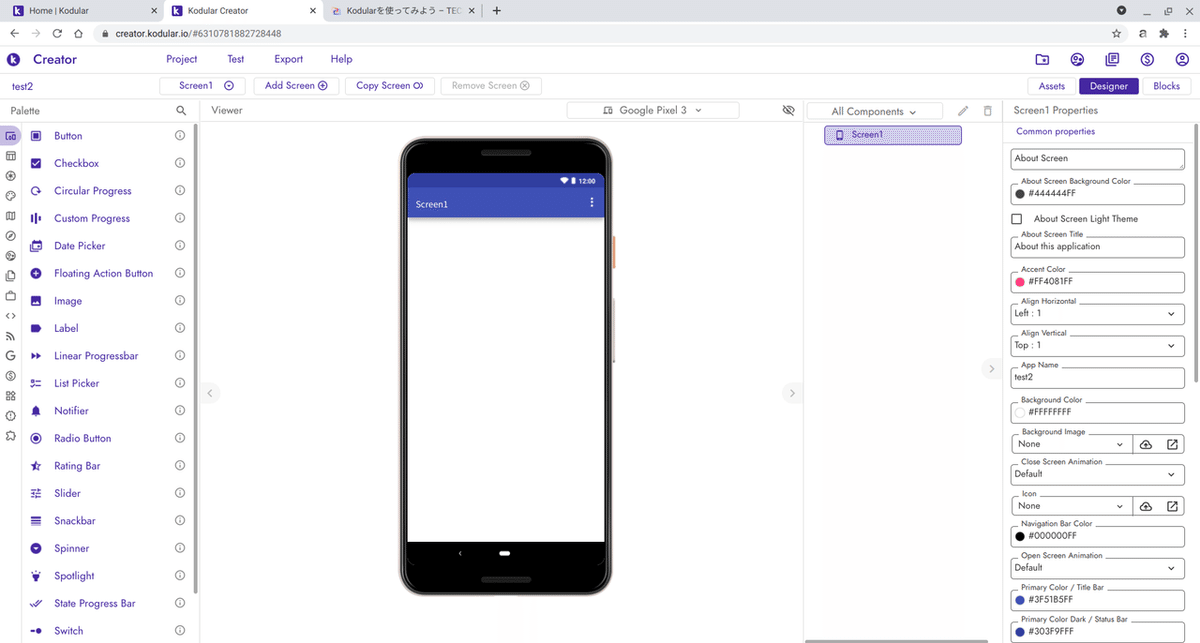Open the Google Pixel 3 device dropdown
1200x643 pixels.
pyautogui.click(x=653, y=110)
